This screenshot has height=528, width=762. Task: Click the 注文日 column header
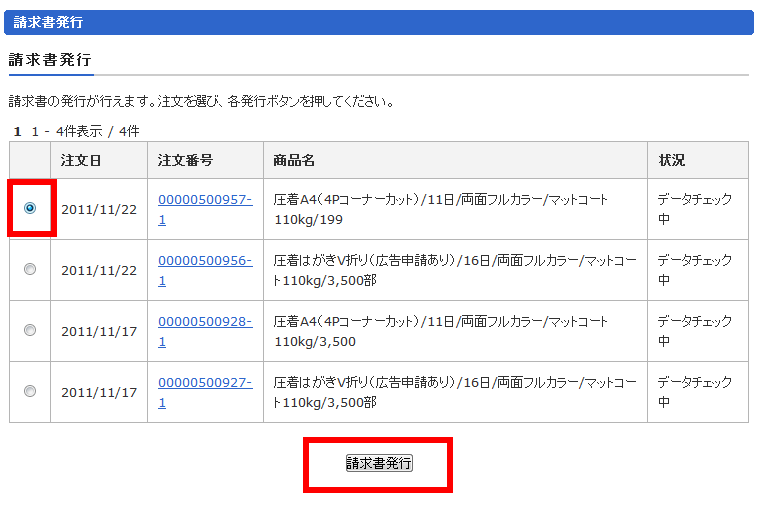81,160
